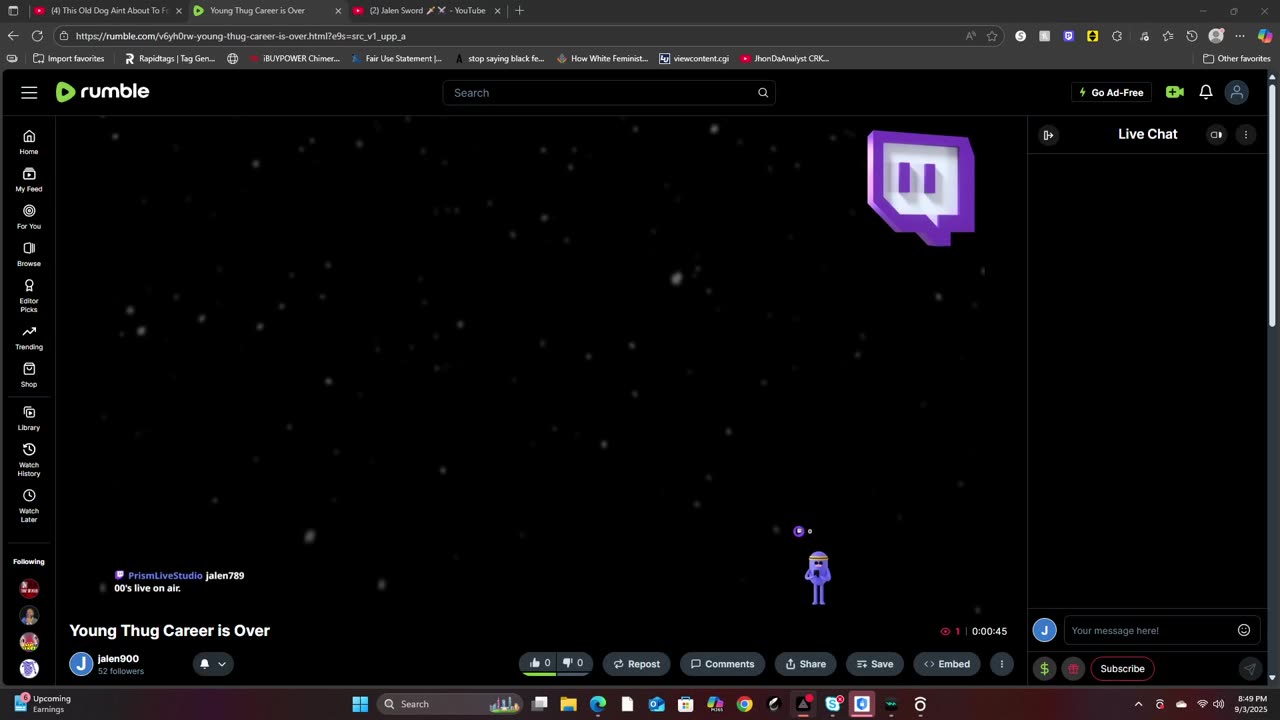Open the jalen900 channel link
The image size is (1280, 720).
(x=118, y=658)
